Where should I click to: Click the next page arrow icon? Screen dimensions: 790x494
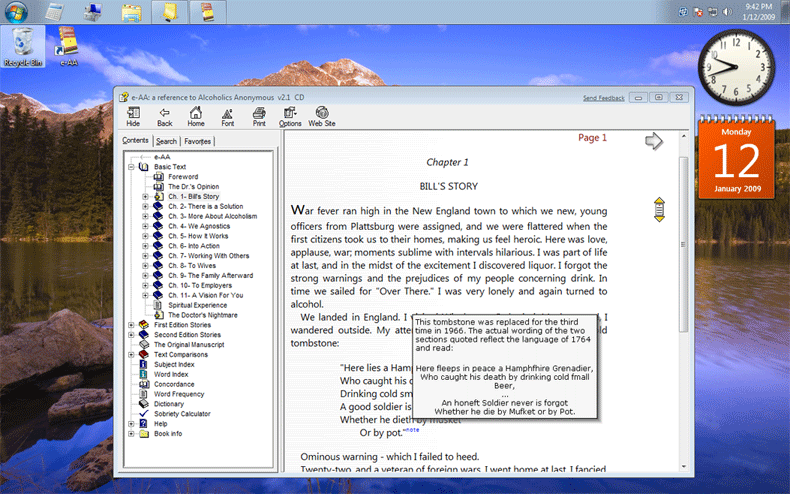(654, 141)
